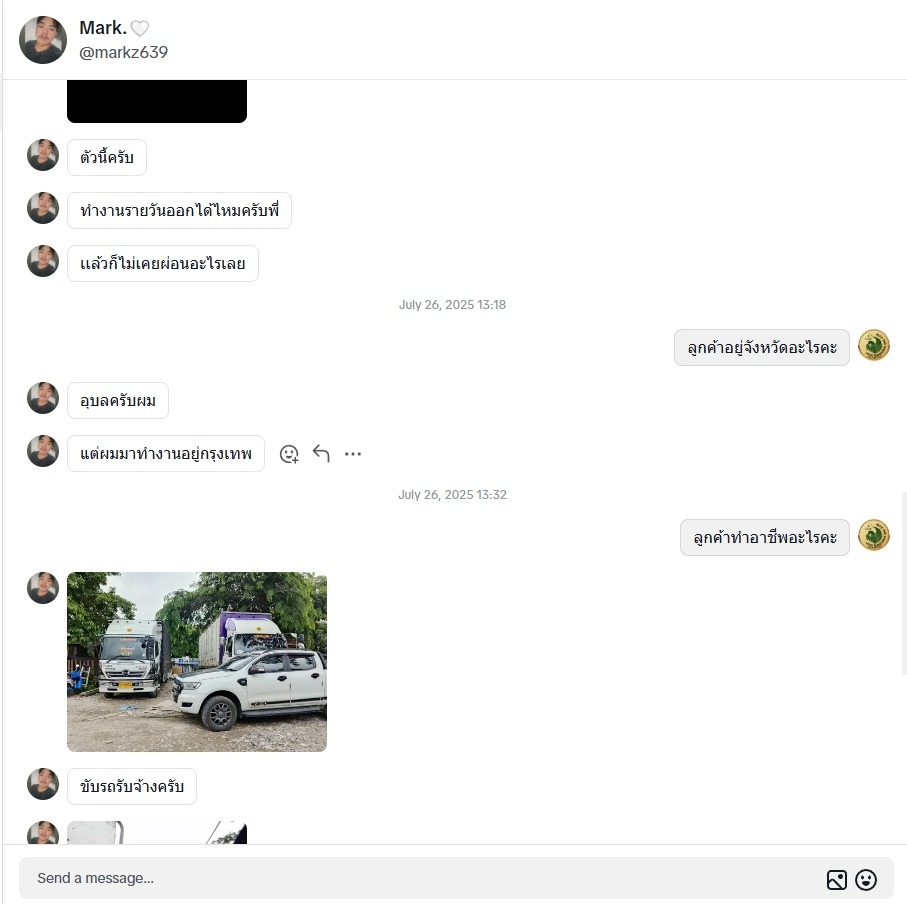
Task: Click the green logo avatar beside the occupation question
Action: [873, 535]
